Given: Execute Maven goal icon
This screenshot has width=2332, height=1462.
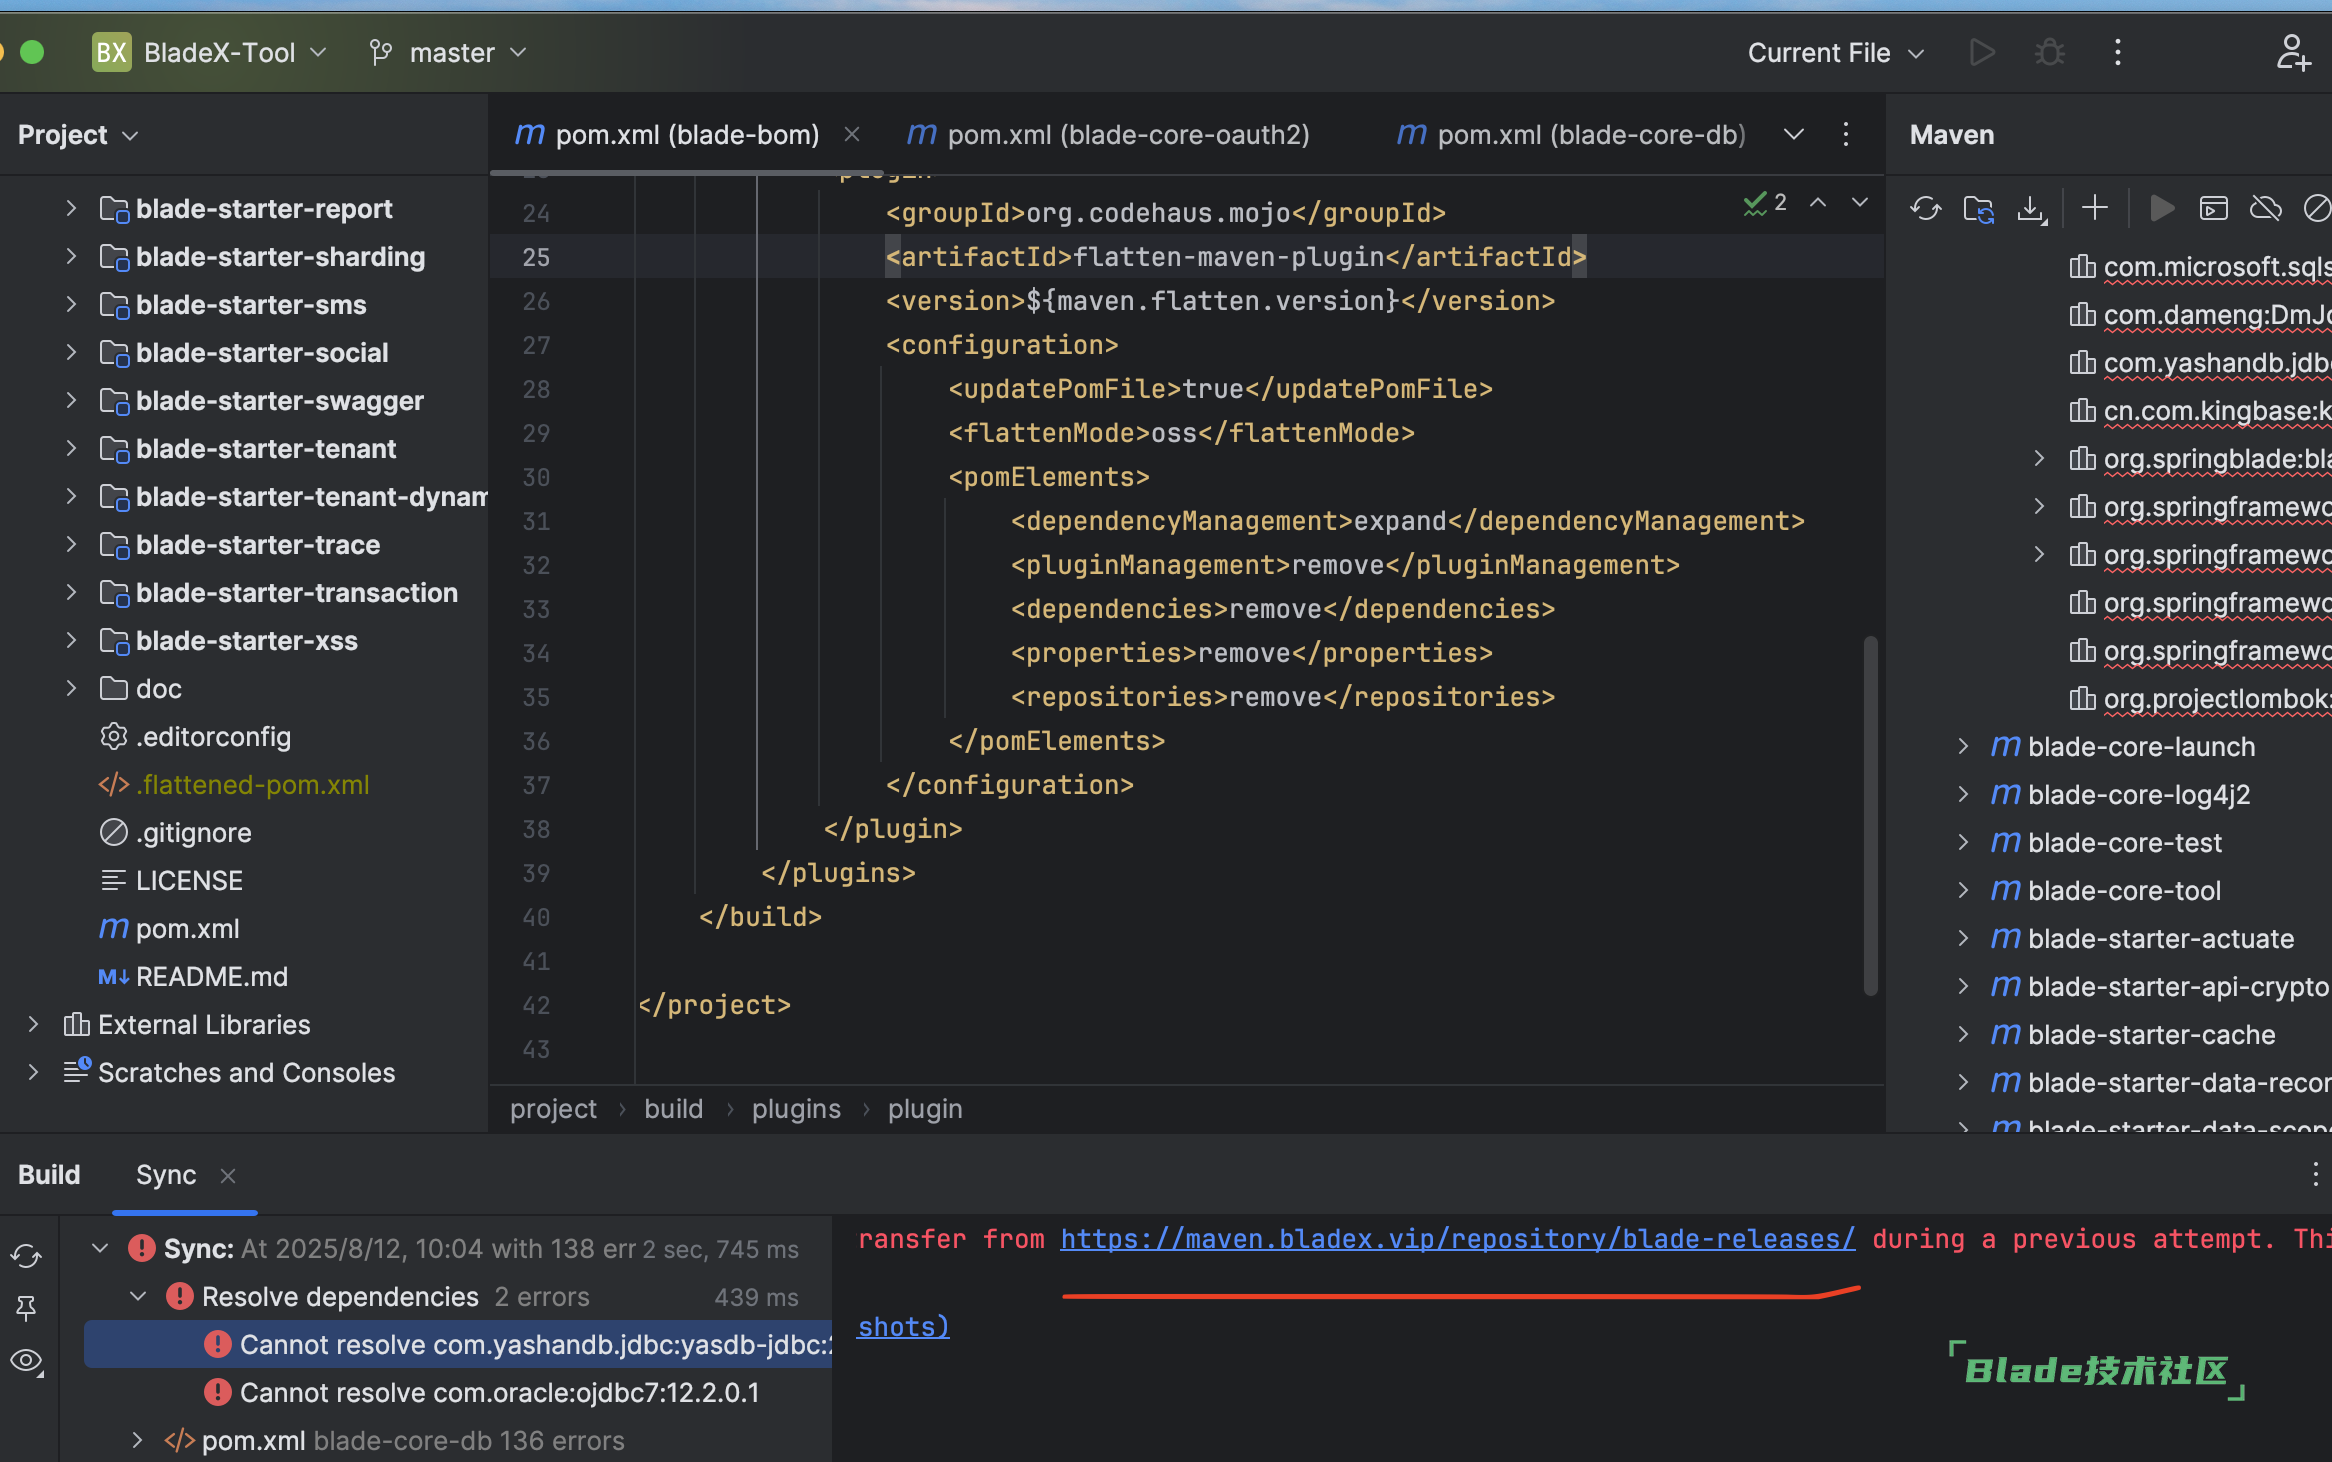Looking at the screenshot, I should click(2213, 208).
